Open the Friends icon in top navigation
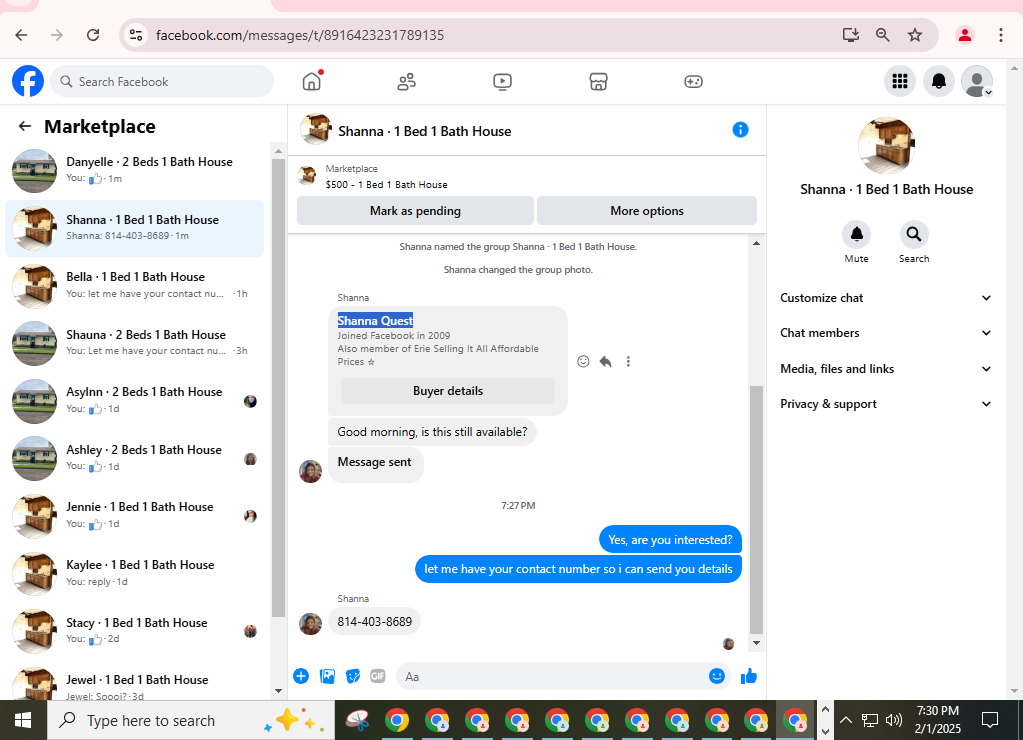This screenshot has height=740, width=1023. tap(406, 82)
